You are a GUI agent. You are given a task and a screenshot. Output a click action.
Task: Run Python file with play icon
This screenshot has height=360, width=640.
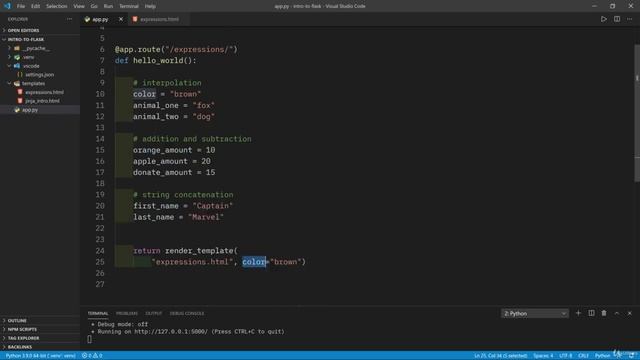[x=603, y=19]
